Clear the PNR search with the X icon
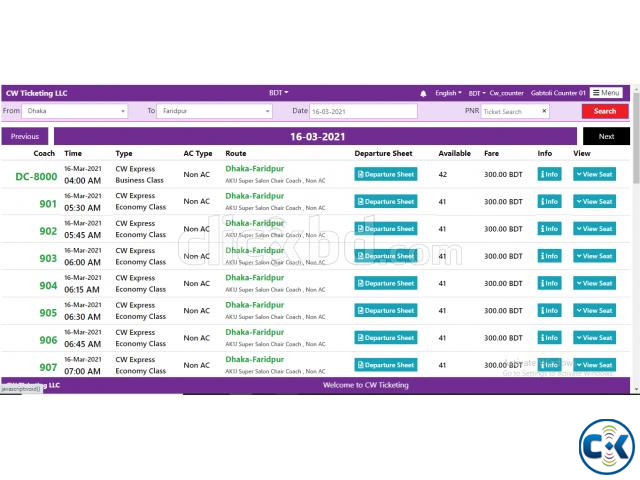Image resolution: width=640 pixels, height=480 pixels. 544,111
